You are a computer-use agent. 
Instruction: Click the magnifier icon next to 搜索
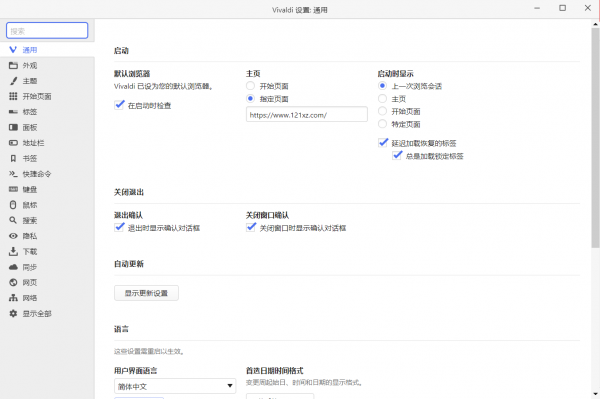coord(13,220)
